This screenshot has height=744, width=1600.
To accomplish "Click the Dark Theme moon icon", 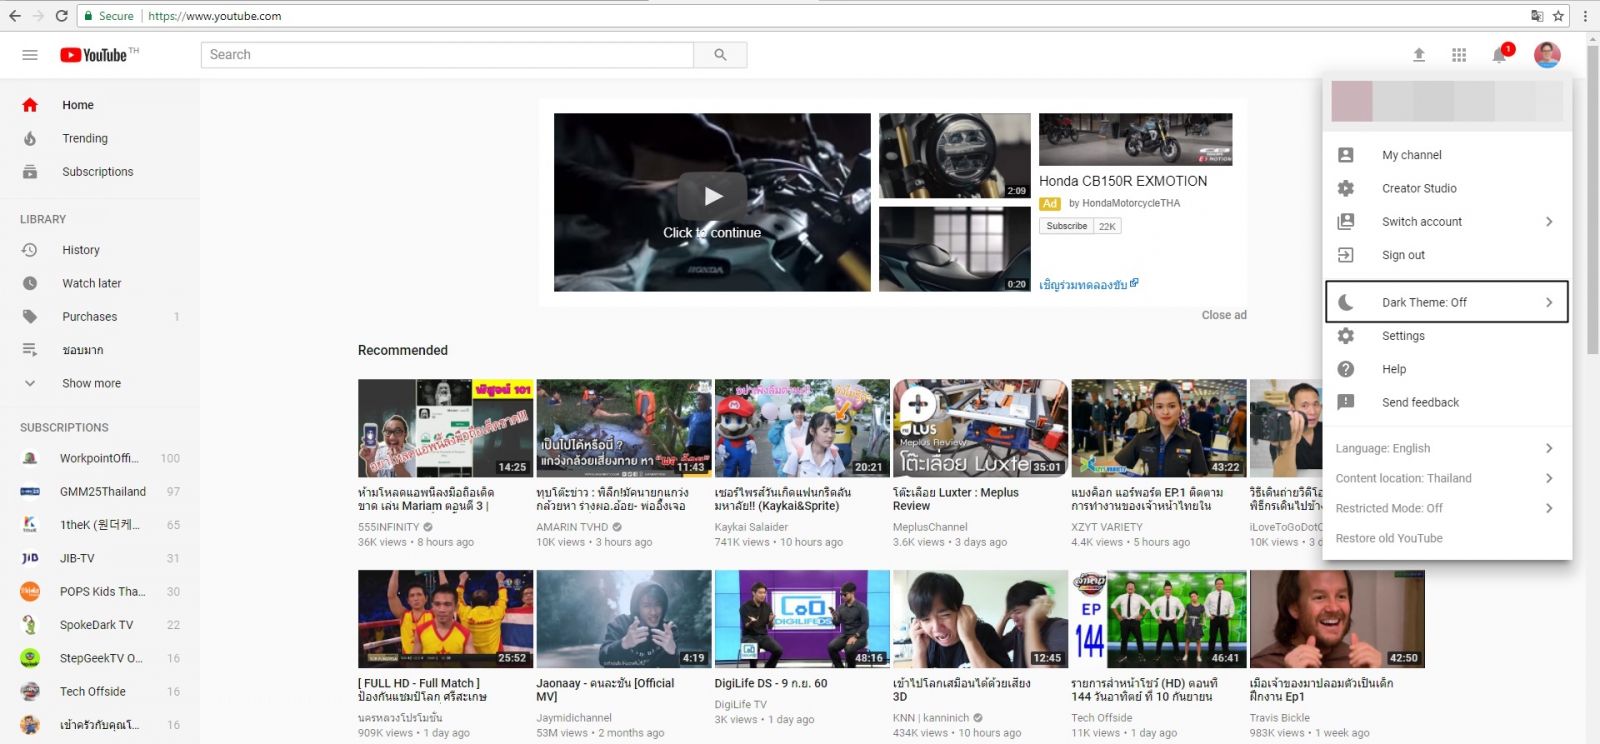I will pyautogui.click(x=1346, y=302).
